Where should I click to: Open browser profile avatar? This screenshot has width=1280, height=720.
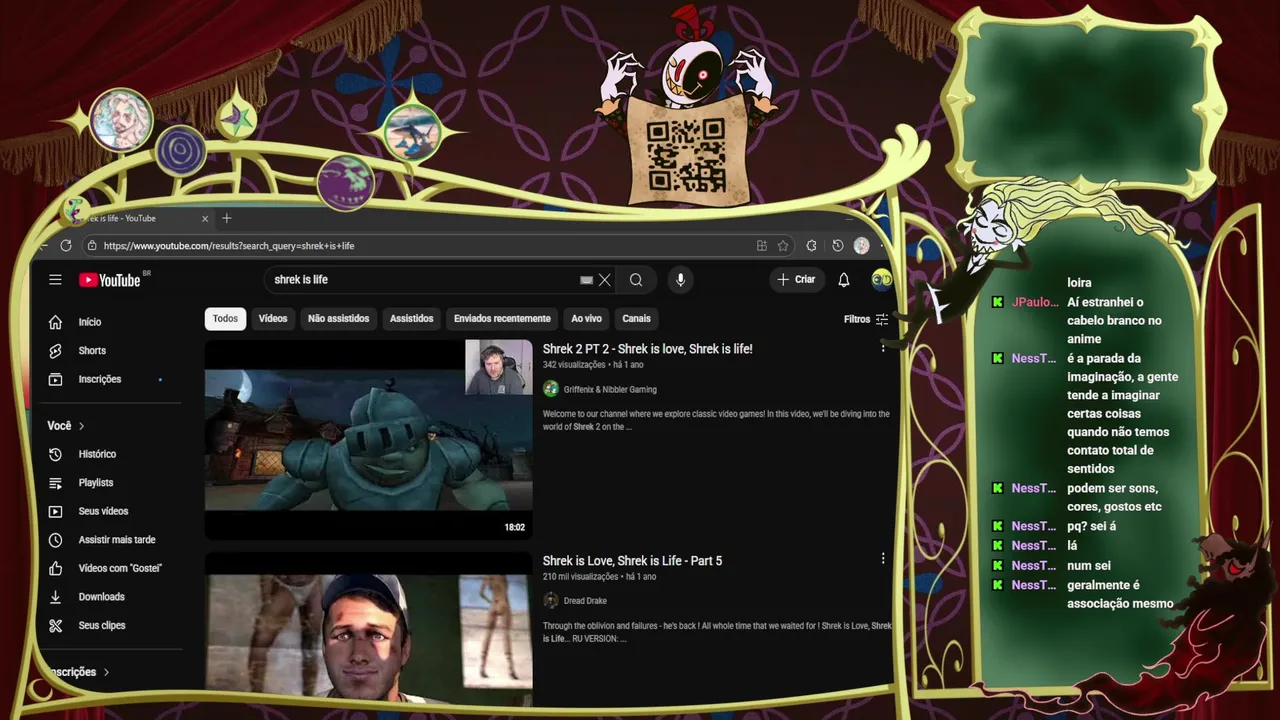(x=861, y=245)
